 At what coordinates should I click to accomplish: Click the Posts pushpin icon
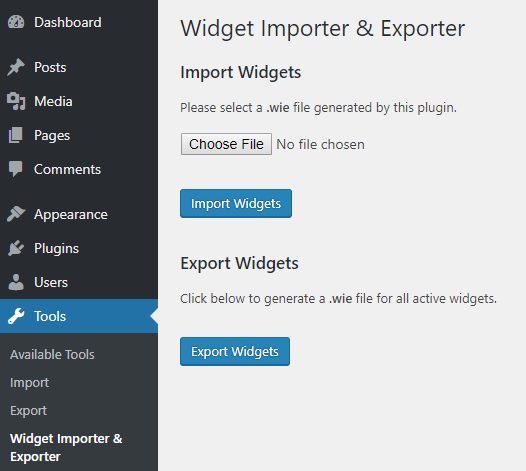[x=16, y=67]
